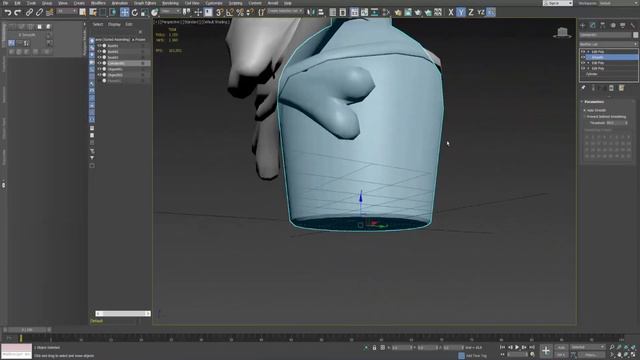Go to the end frame button
This screenshot has width=640, height=360.
pos(532,347)
